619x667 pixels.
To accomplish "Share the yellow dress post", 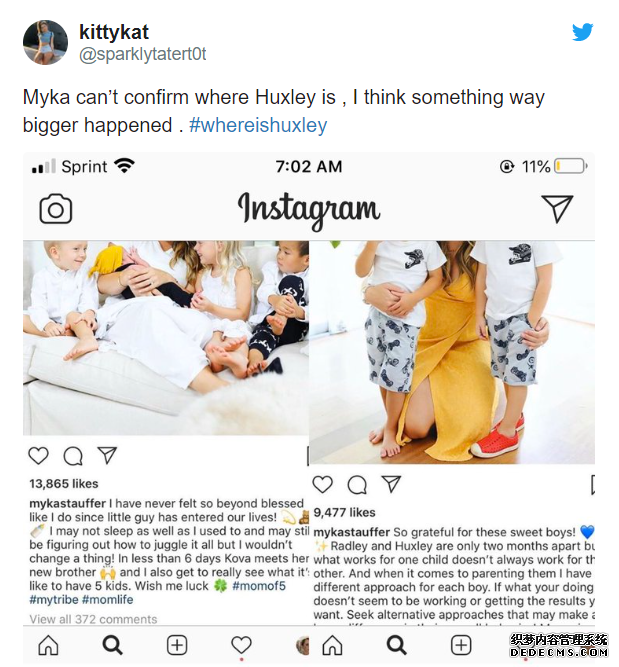I will (x=390, y=484).
